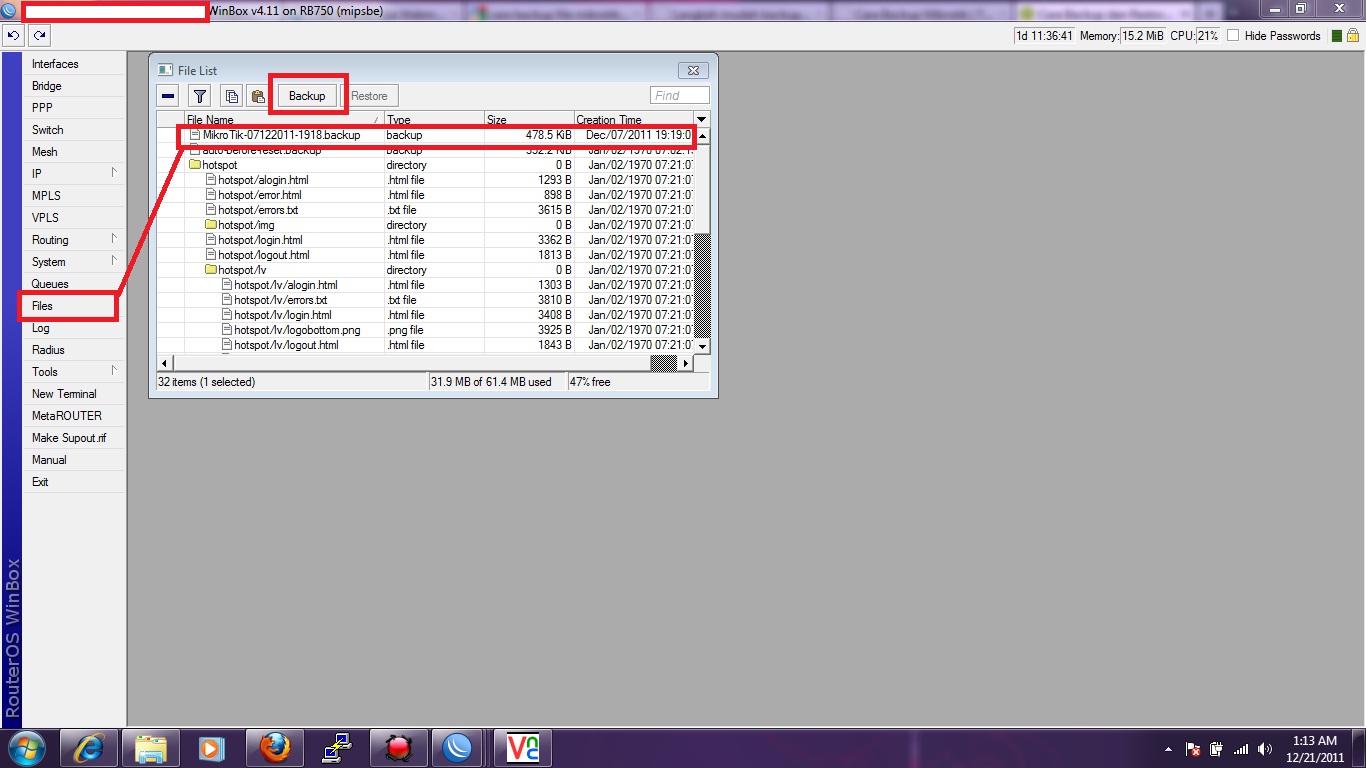Open the MetaROUTER menu
This screenshot has width=1366, height=768.
(74, 416)
